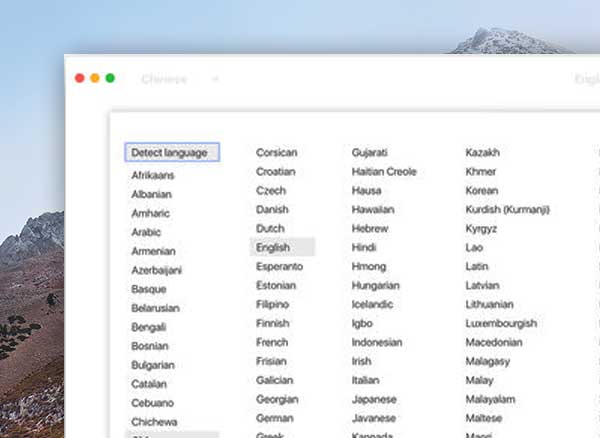Select Lithuanian language
The height and width of the screenshot is (438, 600).
pos(489,304)
